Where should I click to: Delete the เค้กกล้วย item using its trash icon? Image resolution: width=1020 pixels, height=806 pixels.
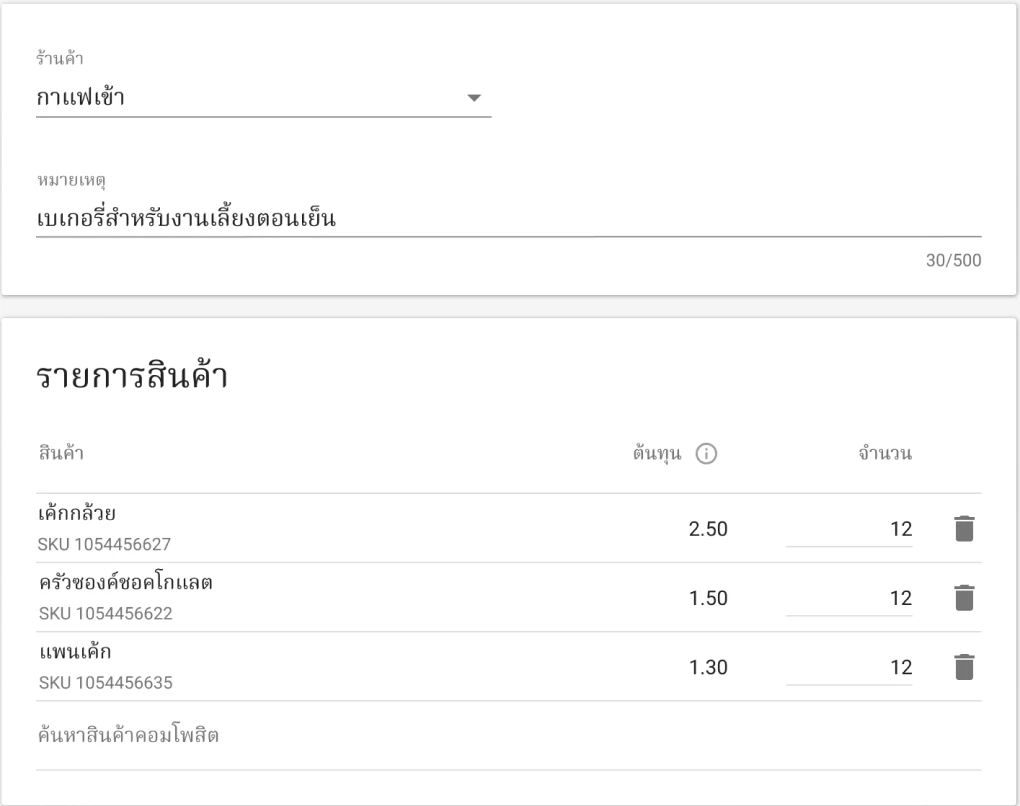click(x=963, y=528)
